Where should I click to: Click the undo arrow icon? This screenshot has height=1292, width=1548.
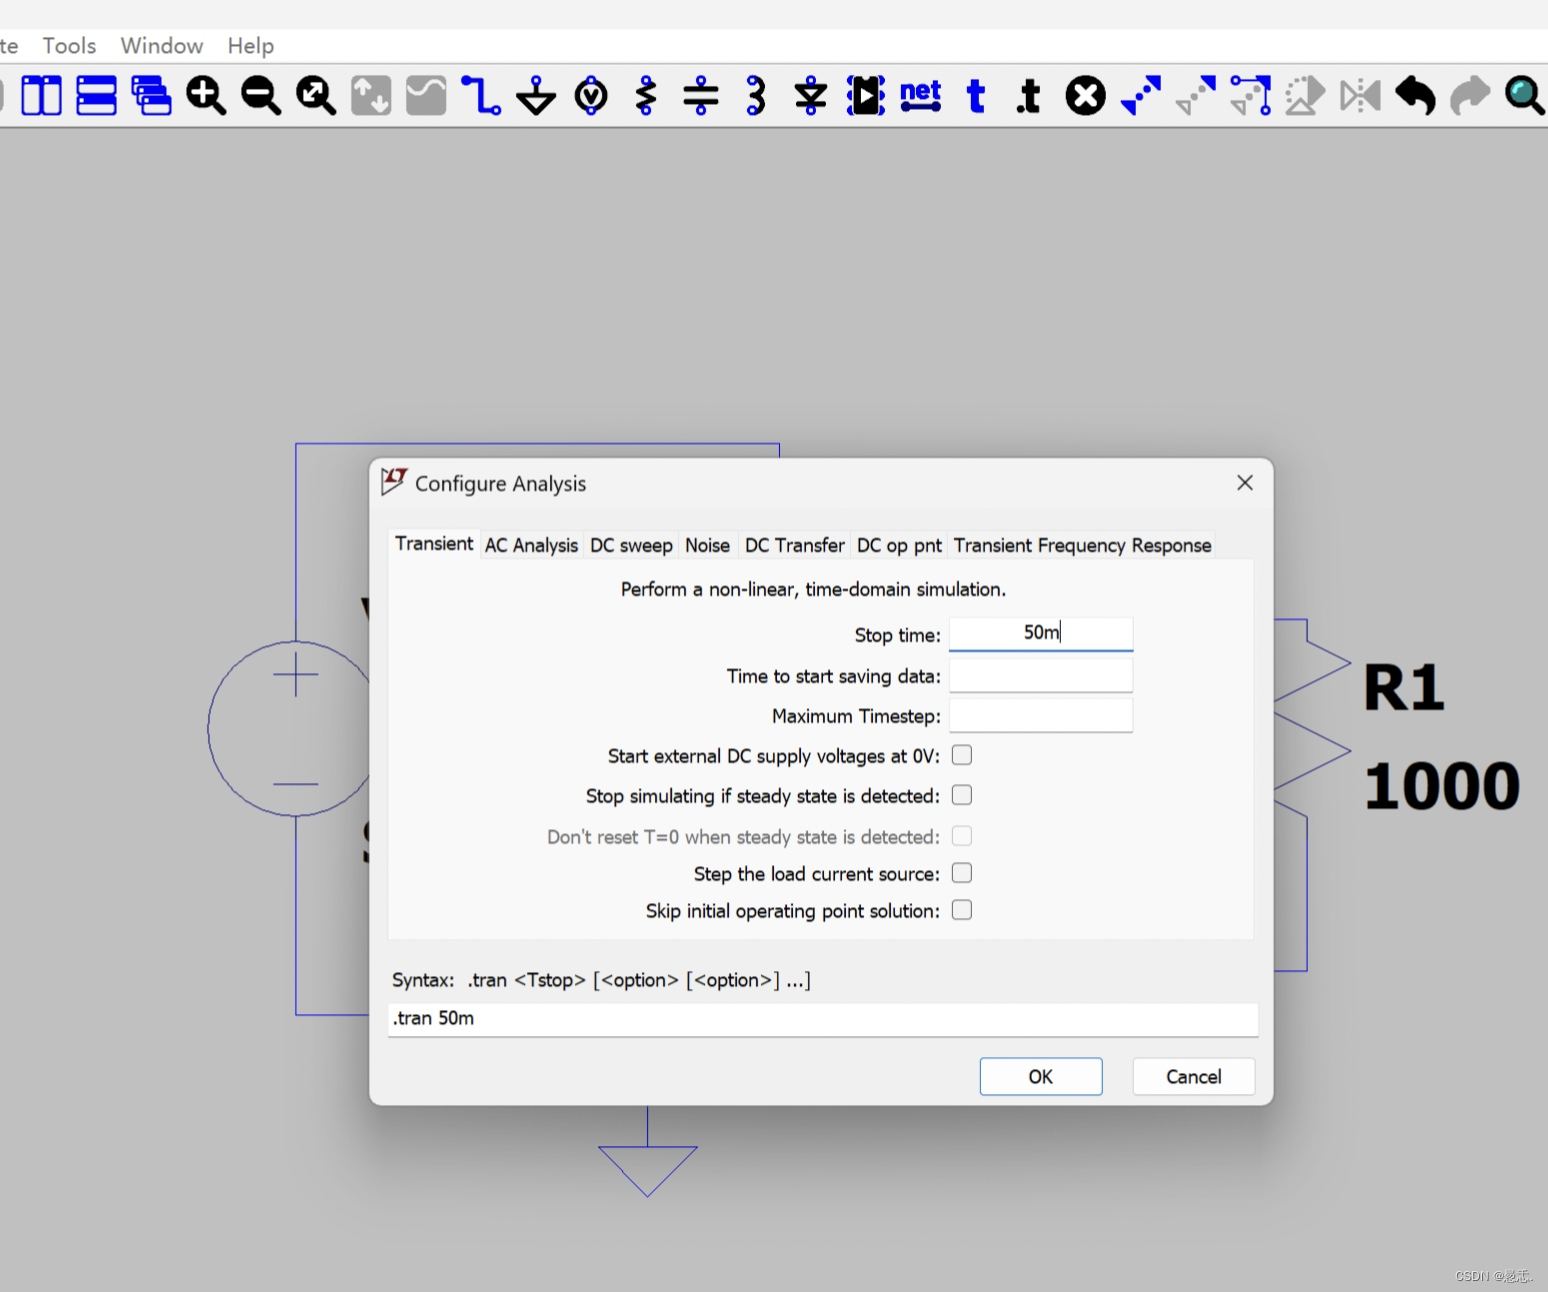coord(1415,96)
